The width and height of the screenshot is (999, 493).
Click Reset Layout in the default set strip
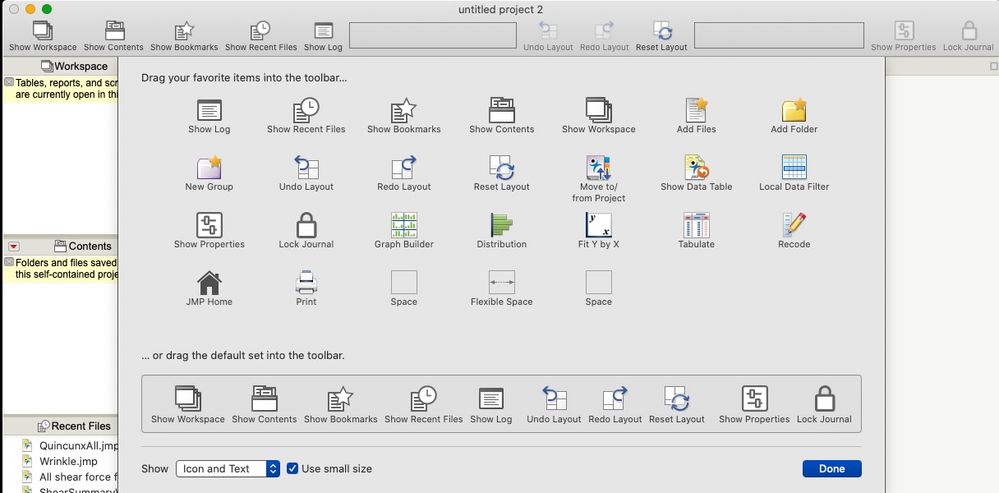[x=677, y=404]
